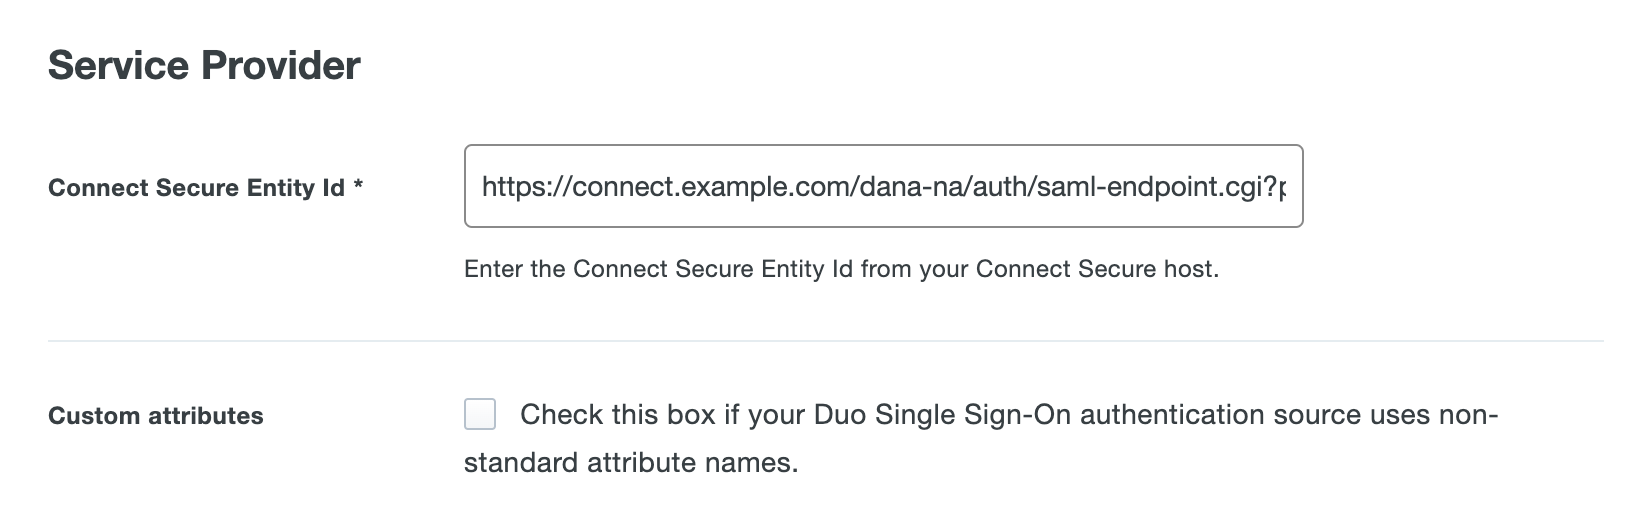Image resolution: width=1642 pixels, height=528 pixels.
Task: Click the "Connect Secure Entity Id" field label
Action: pyautogui.click(x=196, y=188)
